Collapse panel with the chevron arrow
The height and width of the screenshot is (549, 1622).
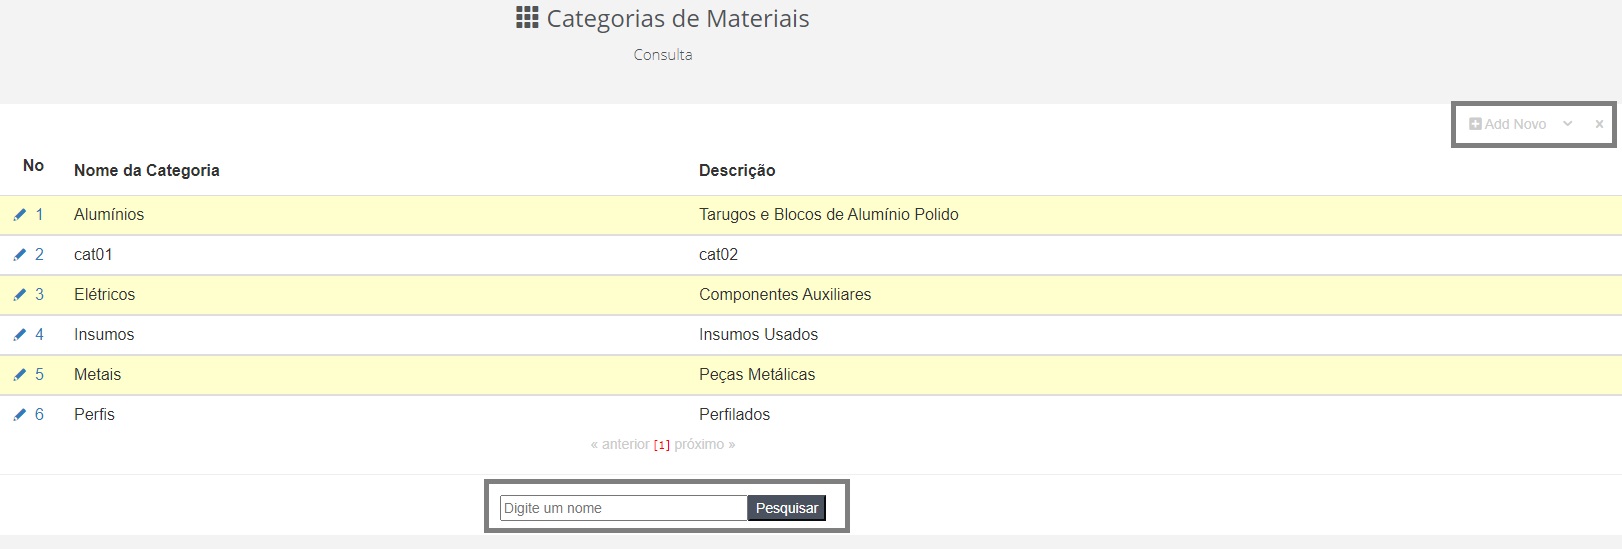[1568, 124]
